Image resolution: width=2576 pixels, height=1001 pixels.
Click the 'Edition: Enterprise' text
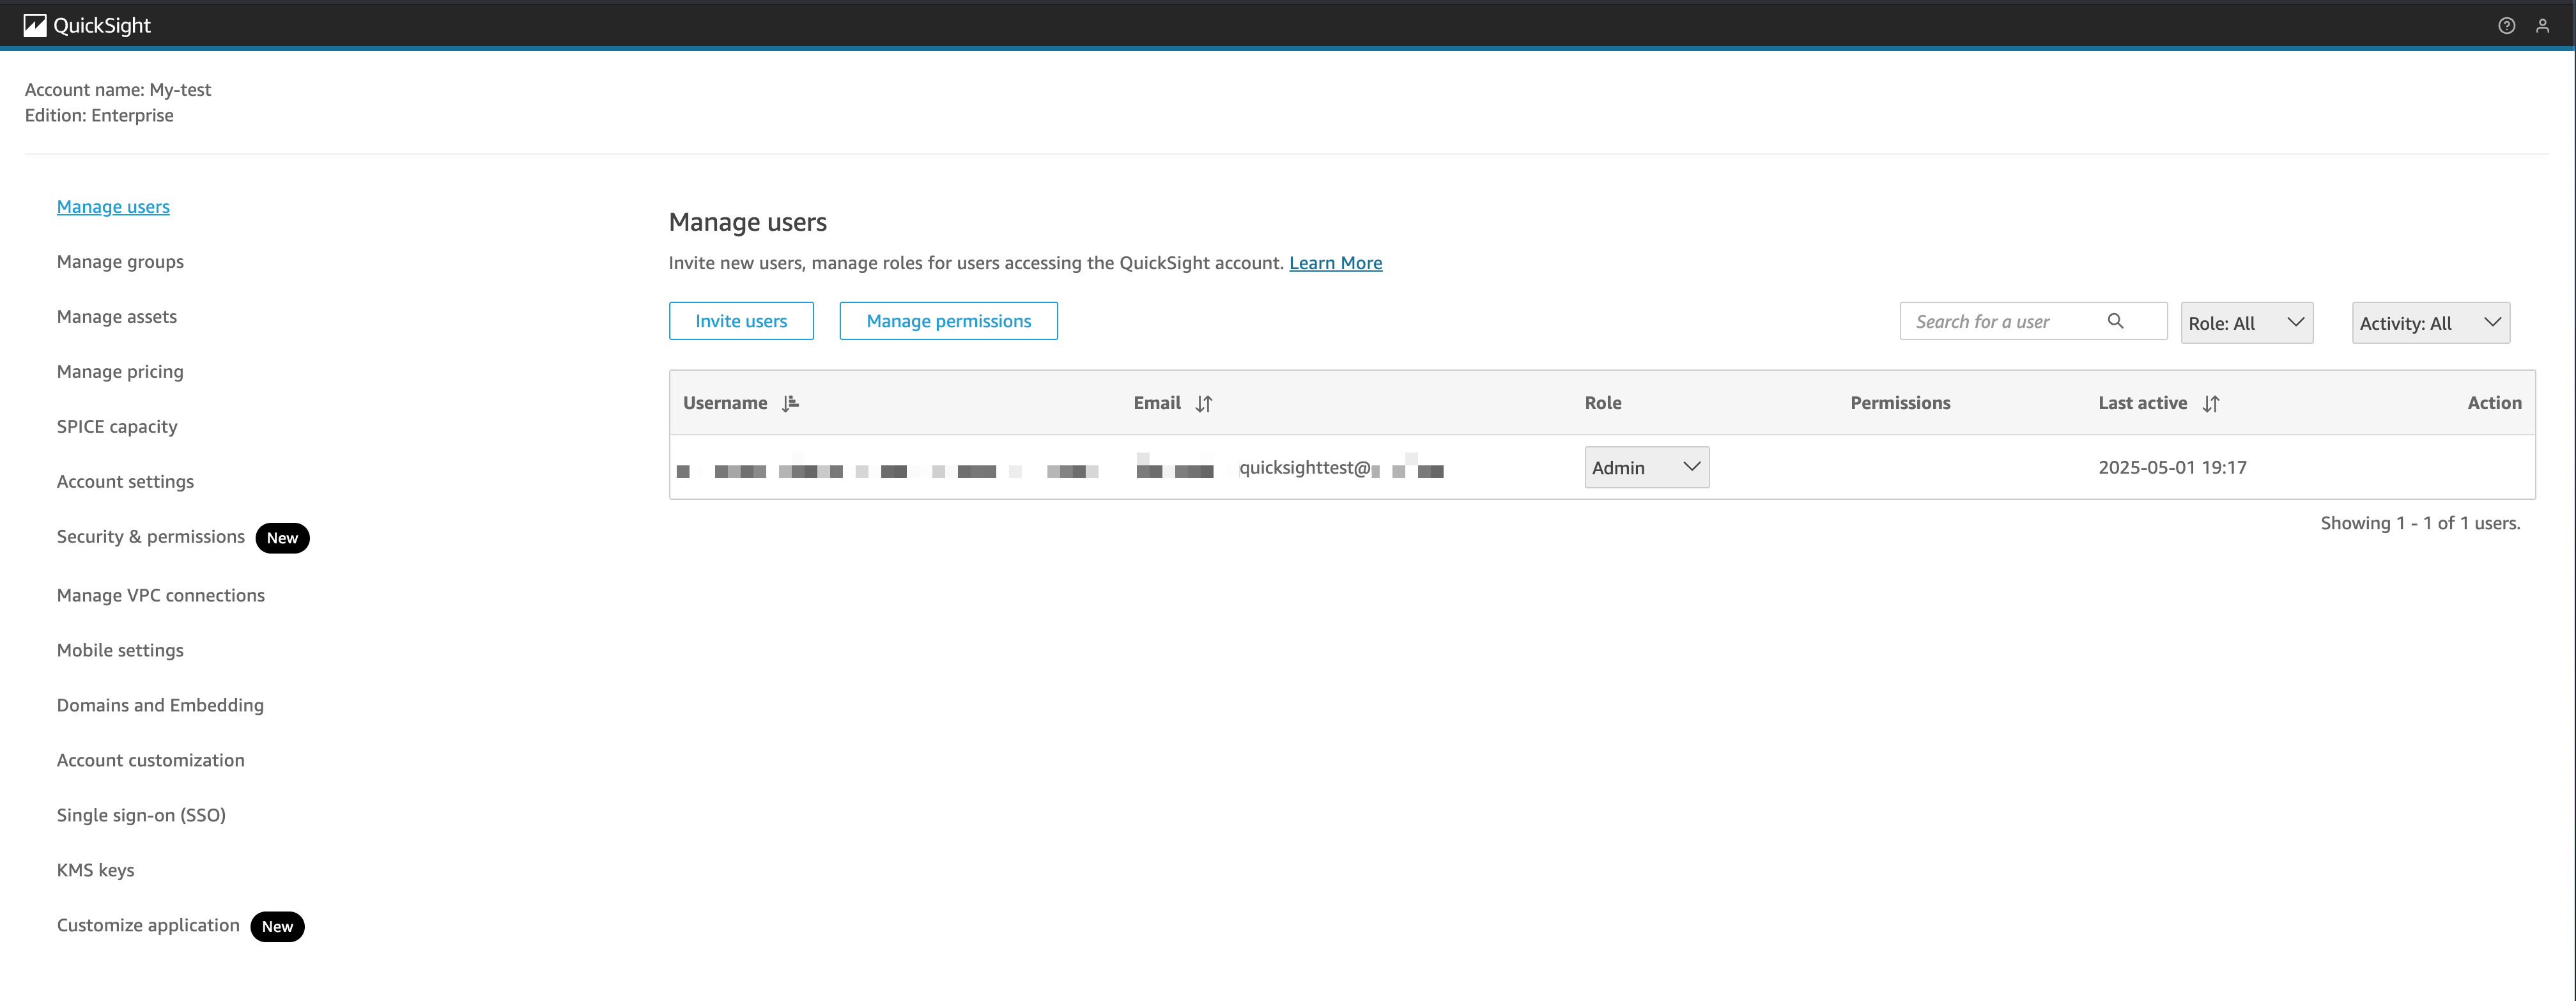tap(99, 115)
